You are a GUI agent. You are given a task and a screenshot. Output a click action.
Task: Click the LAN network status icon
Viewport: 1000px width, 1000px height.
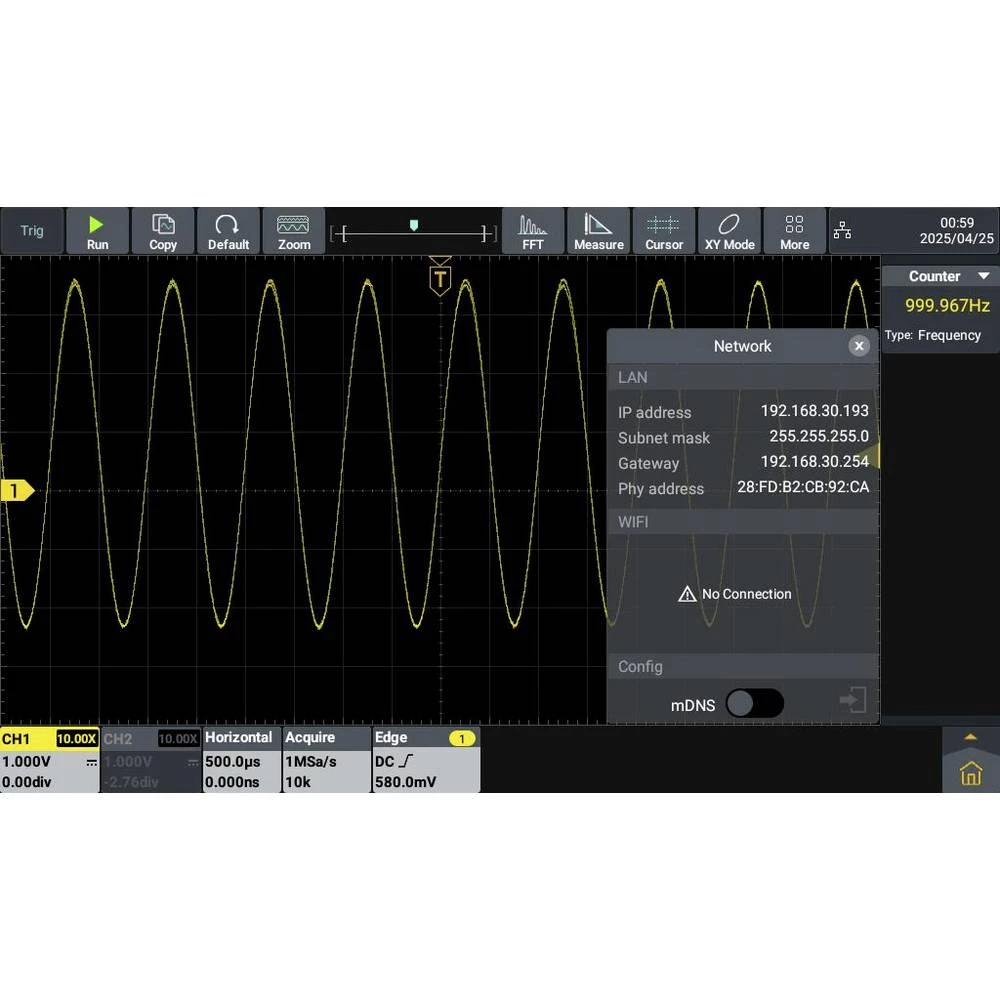[x=843, y=232]
